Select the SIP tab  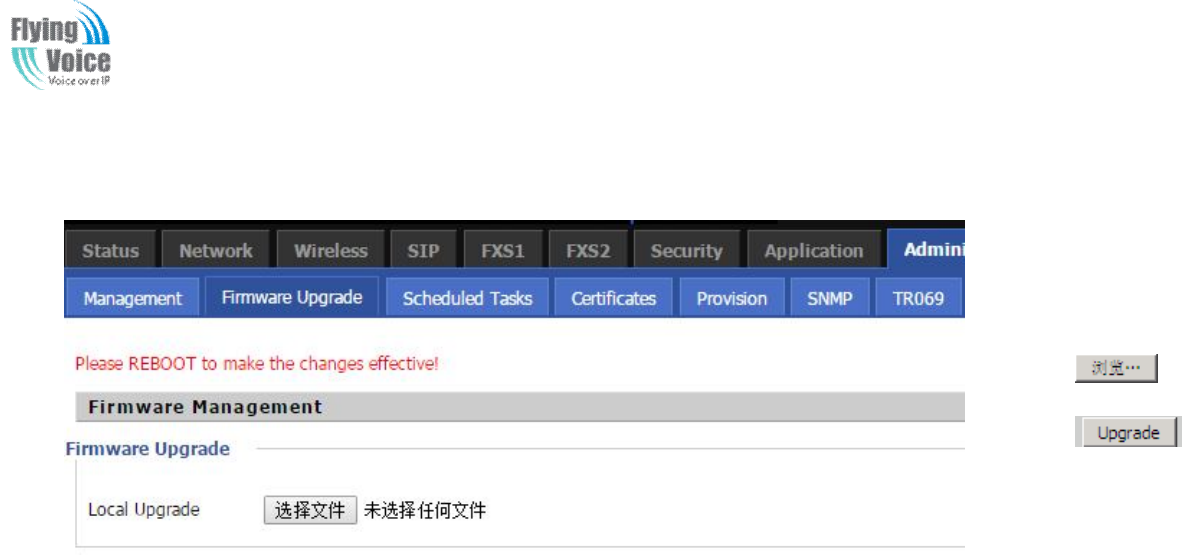[423, 250]
